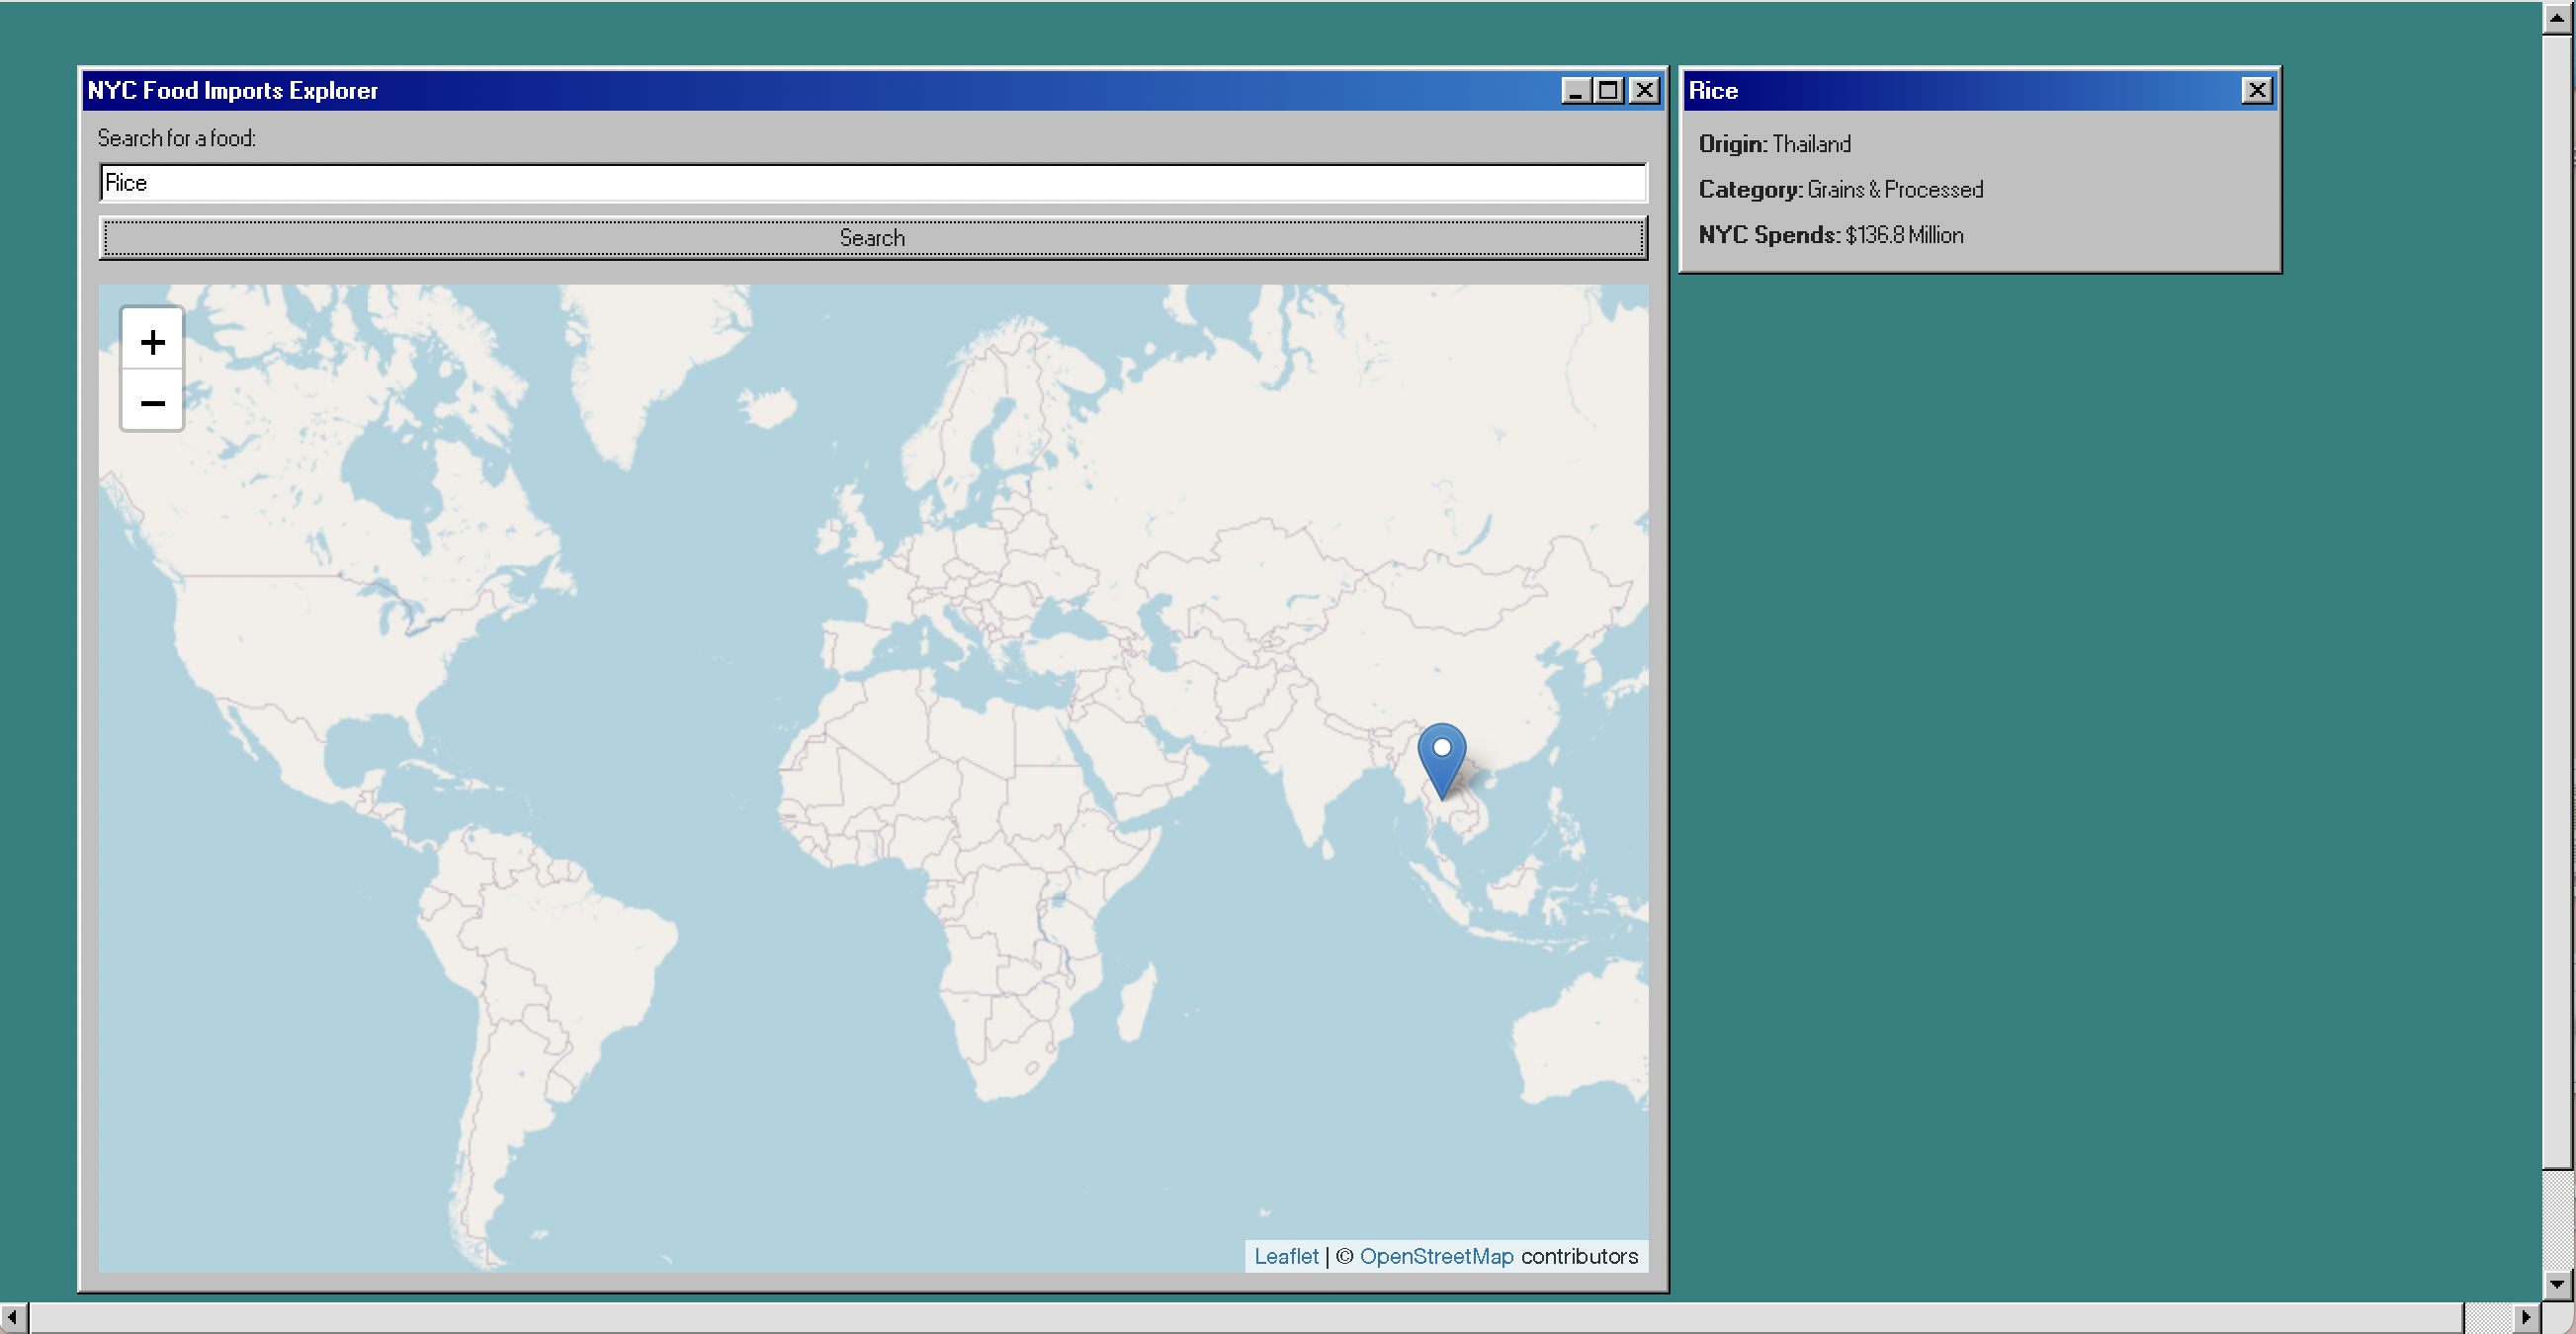2576x1334 pixels.
Task: Click the vertical scrollbar down arrow
Action: pos(2557,1283)
